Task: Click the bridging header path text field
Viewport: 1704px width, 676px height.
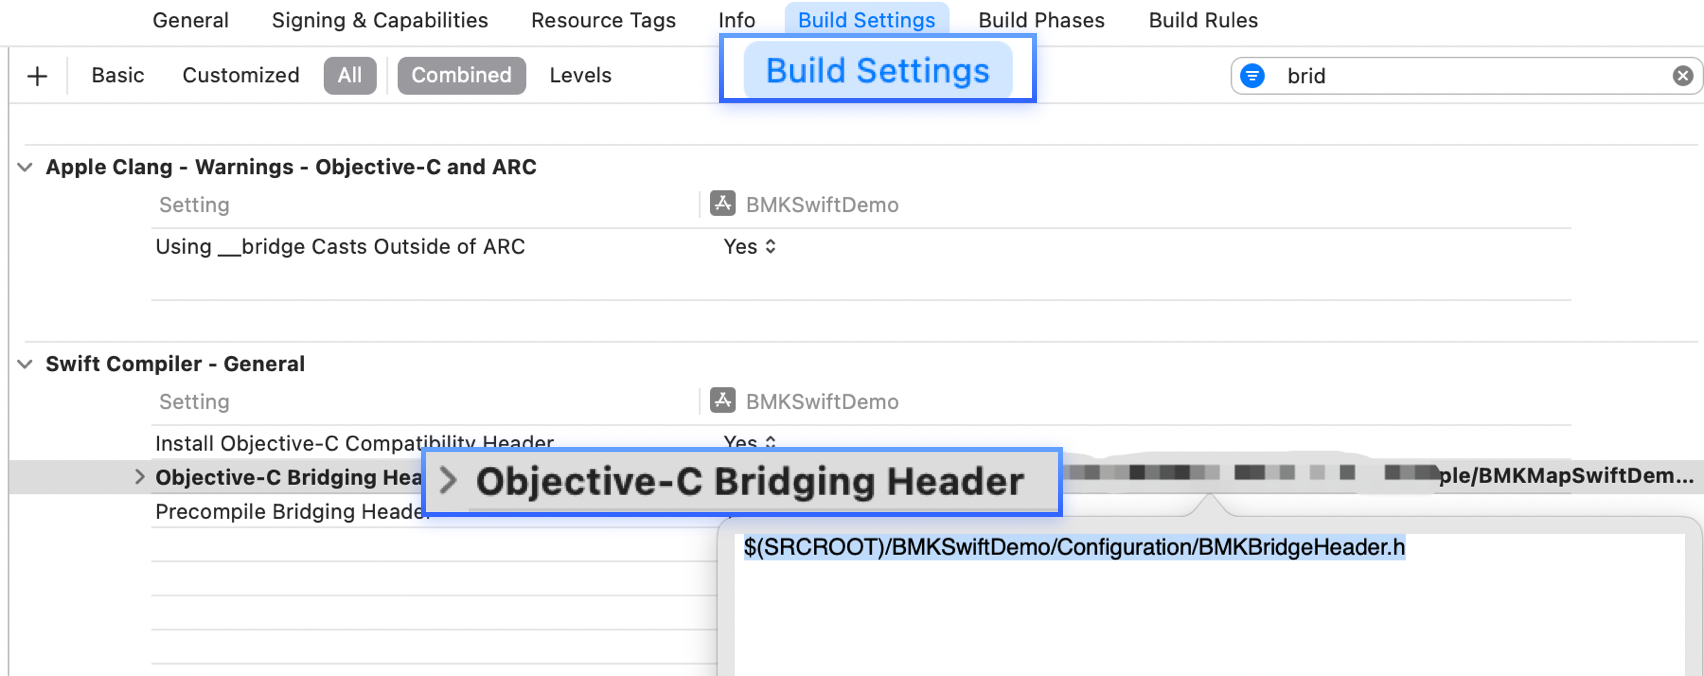Action: coord(1074,548)
